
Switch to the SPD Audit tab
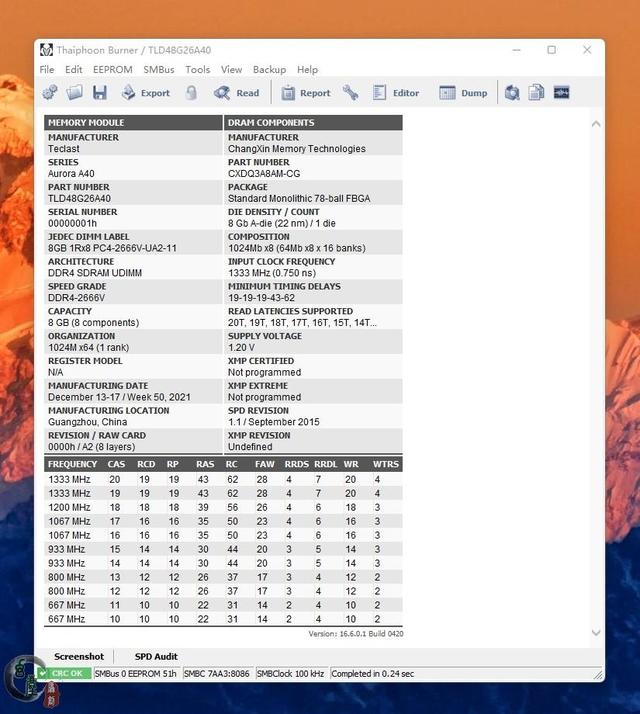[x=156, y=657]
